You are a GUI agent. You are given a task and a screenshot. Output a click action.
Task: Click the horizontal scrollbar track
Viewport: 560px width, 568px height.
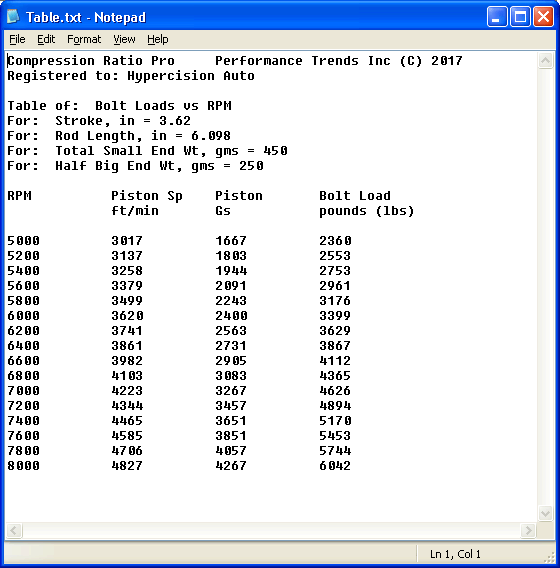271,531
